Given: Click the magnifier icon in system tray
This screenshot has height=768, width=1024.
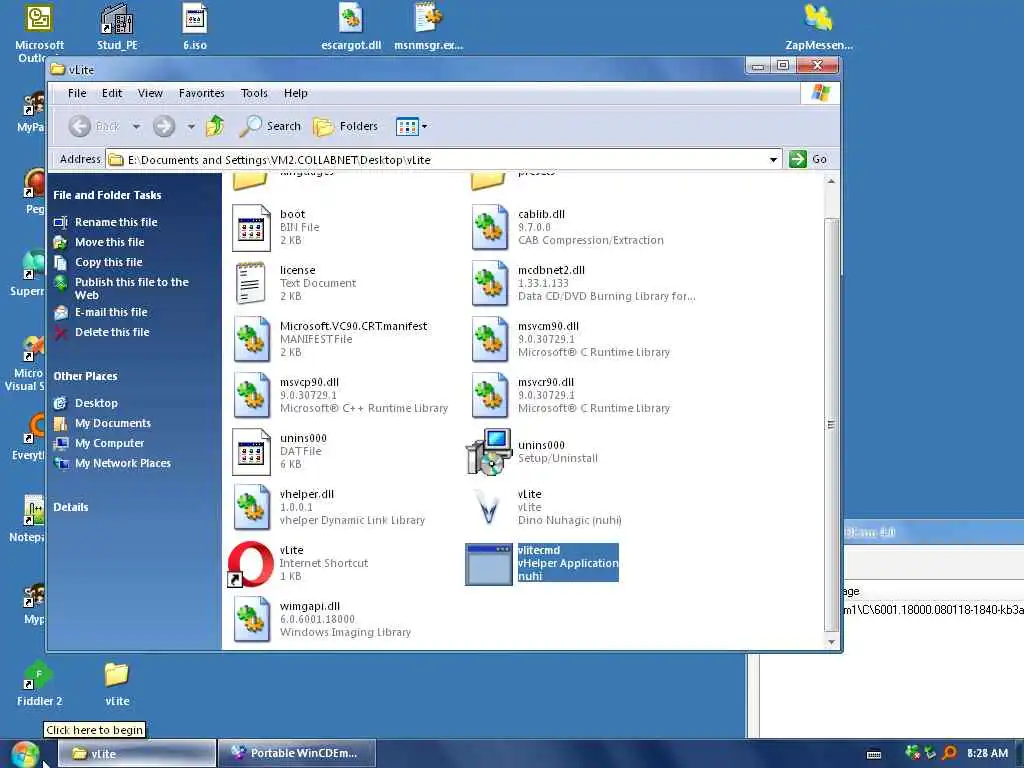Looking at the screenshot, I should click(x=950, y=753).
